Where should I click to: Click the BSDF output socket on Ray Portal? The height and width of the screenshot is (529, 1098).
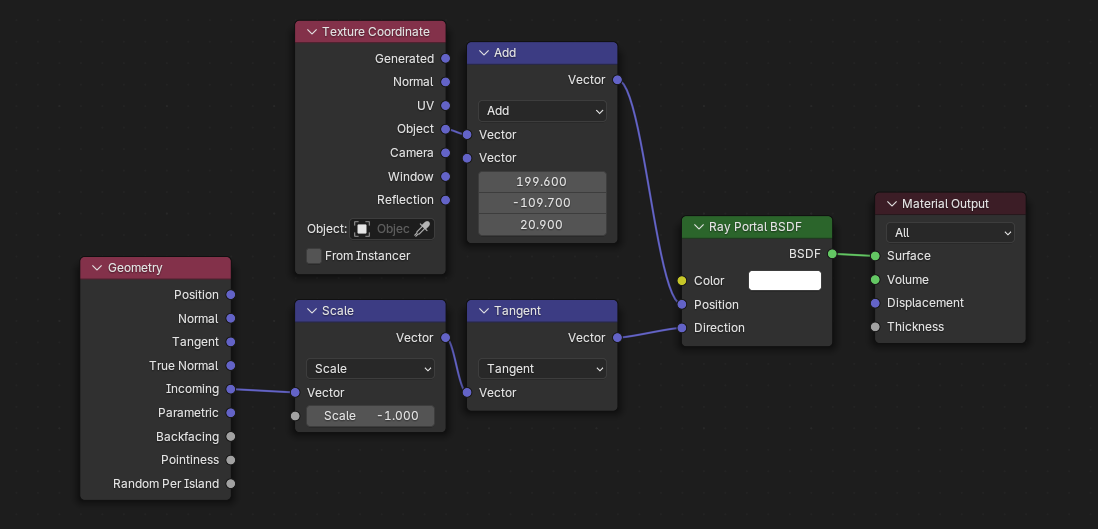pos(832,254)
